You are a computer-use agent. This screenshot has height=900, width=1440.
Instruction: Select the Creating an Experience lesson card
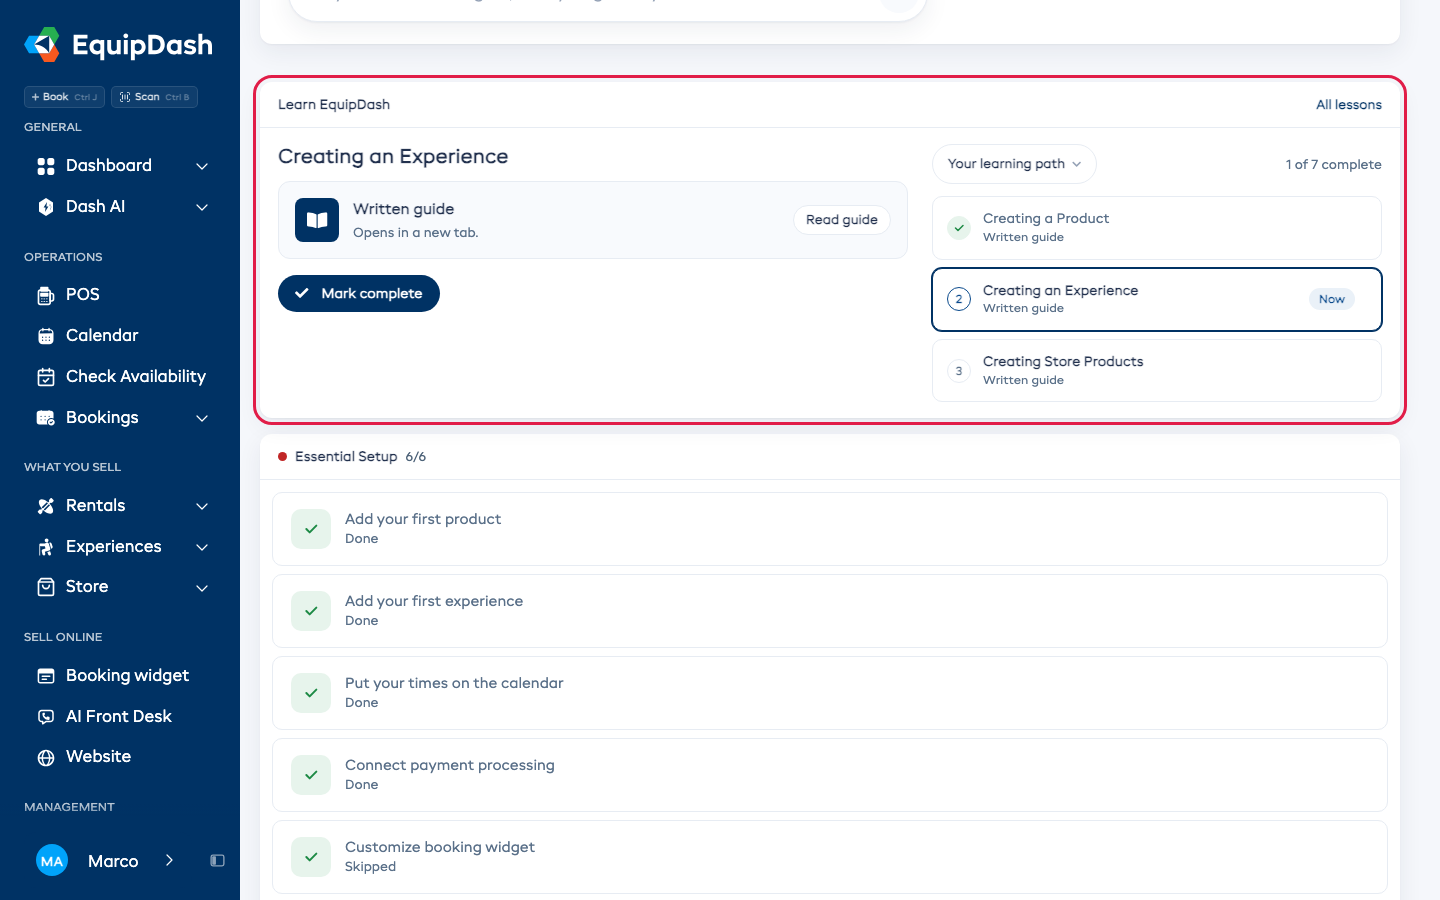1157,299
